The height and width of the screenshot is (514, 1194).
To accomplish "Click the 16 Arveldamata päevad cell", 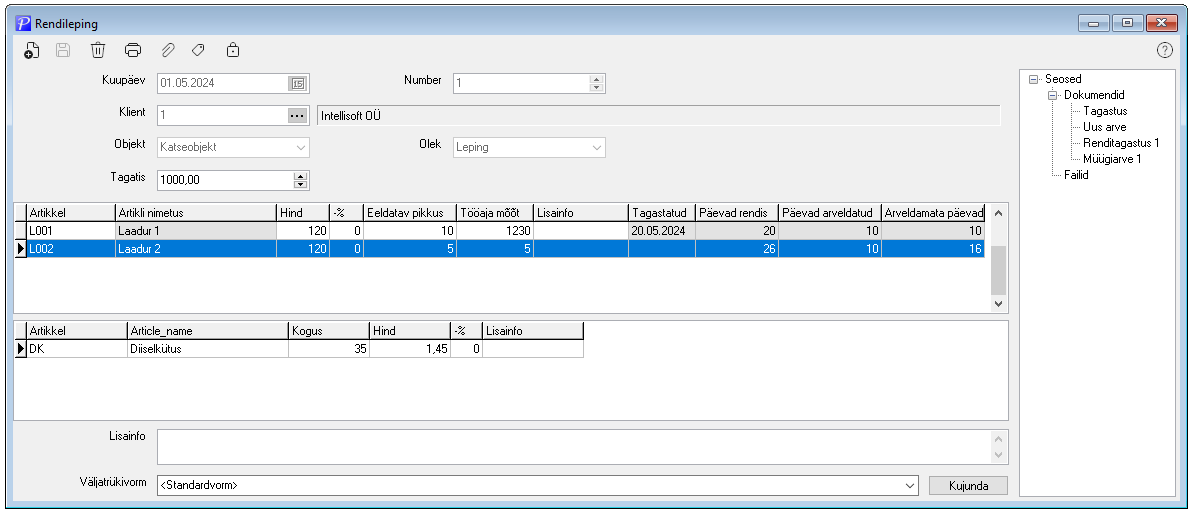I will [x=933, y=248].
